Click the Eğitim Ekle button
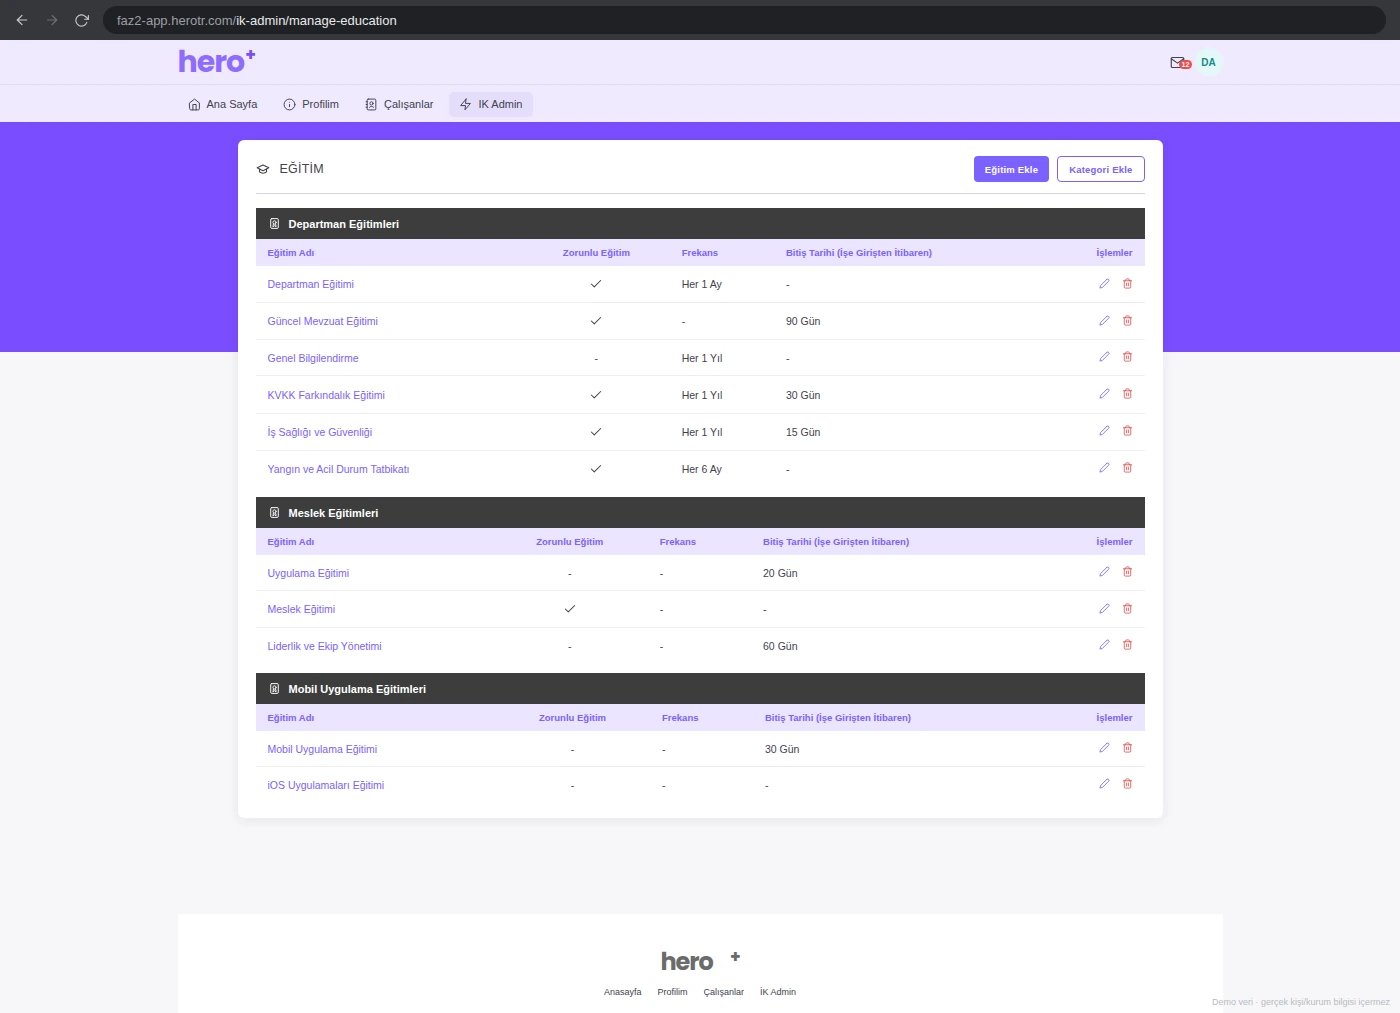Image resolution: width=1400 pixels, height=1013 pixels. pos(1011,169)
